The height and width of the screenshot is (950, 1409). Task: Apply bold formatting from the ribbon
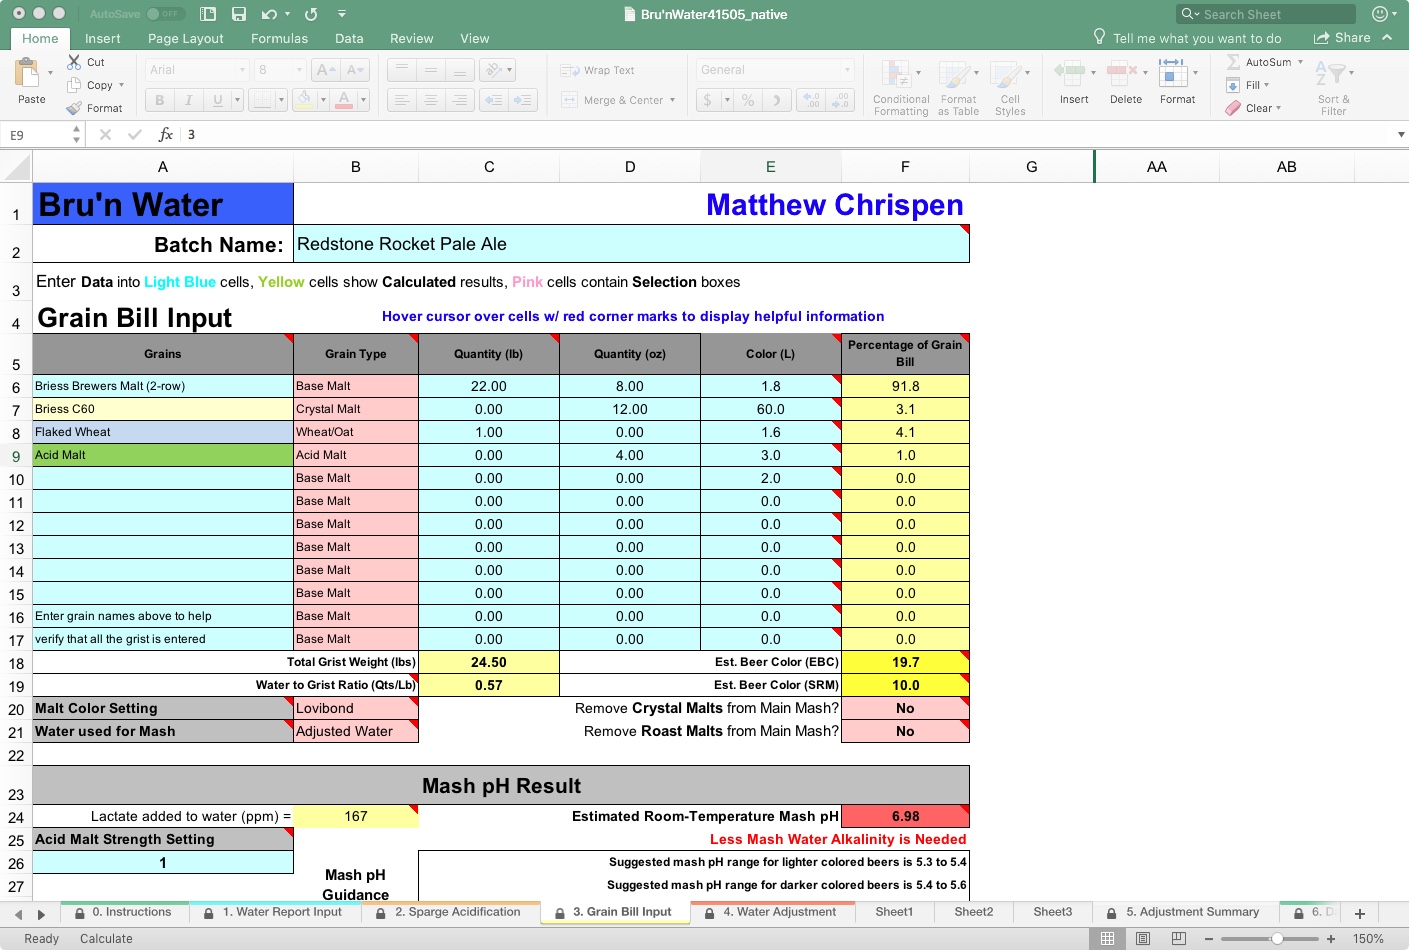158,100
